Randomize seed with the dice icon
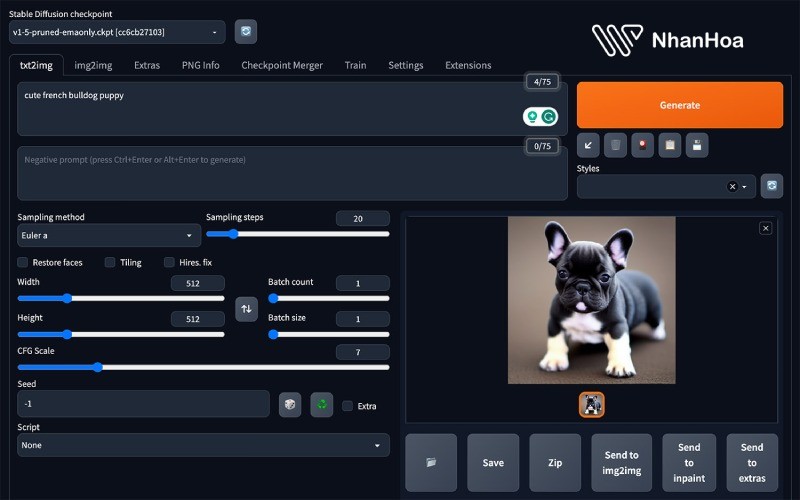This screenshot has width=800, height=500. click(x=290, y=405)
